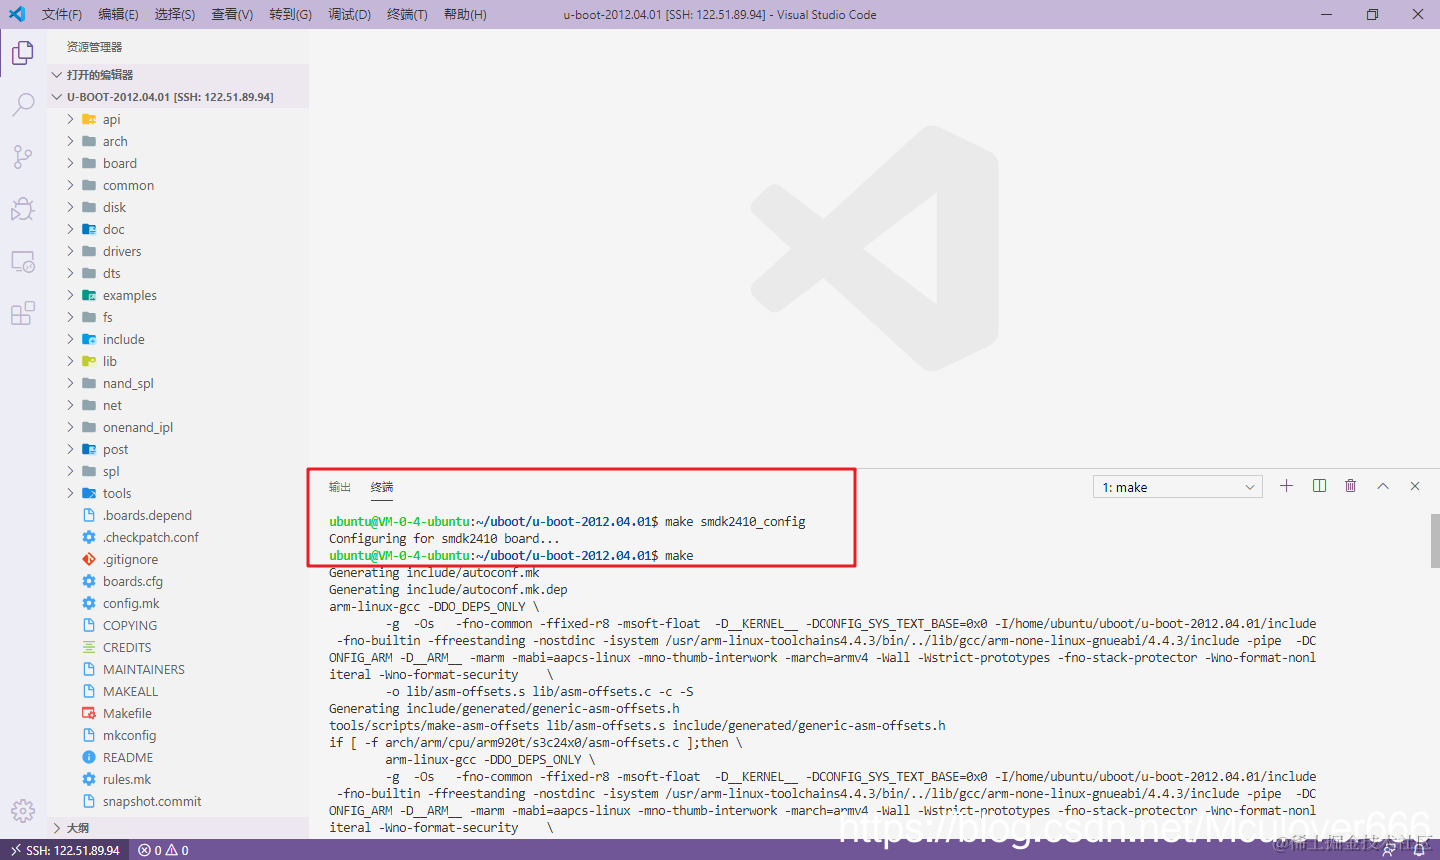This screenshot has height=860, width=1440.
Task: Collapse the Open Editors section
Action: [x=178, y=75]
